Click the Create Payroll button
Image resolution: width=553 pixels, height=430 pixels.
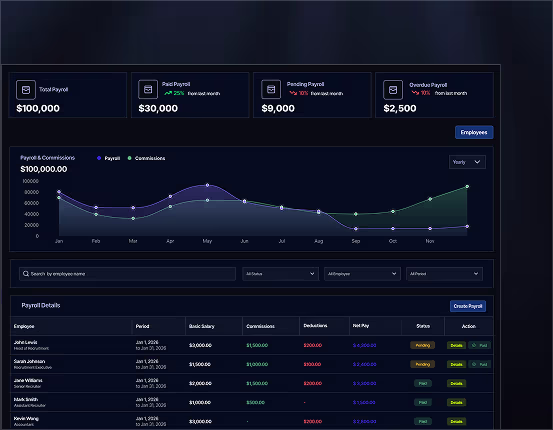(x=468, y=306)
